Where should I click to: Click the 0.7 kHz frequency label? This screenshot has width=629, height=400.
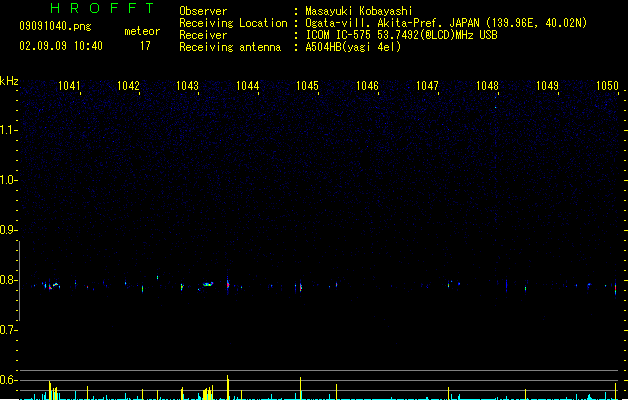[x=7, y=330]
